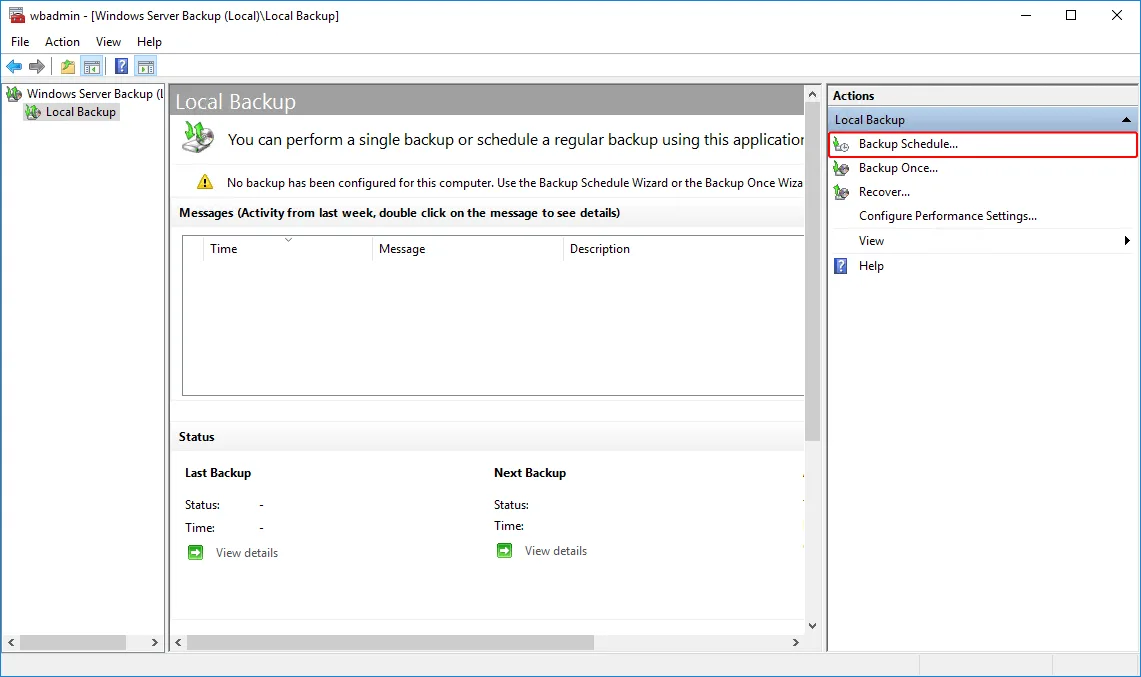The height and width of the screenshot is (677, 1141).
Task: Open the Action menu
Action: [x=62, y=41]
